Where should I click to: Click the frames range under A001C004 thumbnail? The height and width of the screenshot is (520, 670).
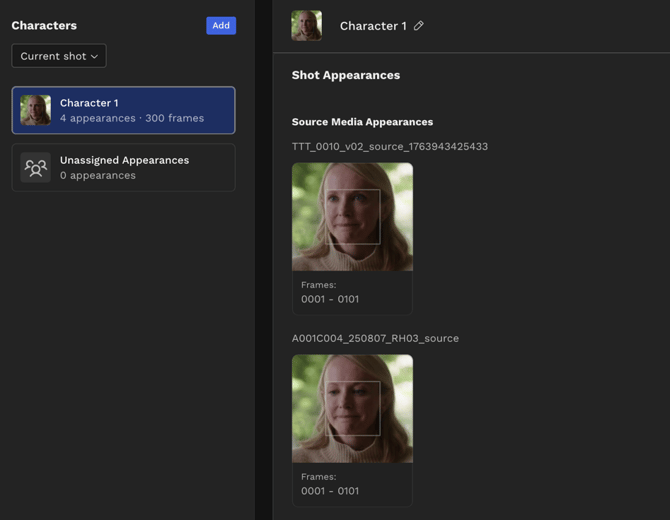(x=330, y=491)
